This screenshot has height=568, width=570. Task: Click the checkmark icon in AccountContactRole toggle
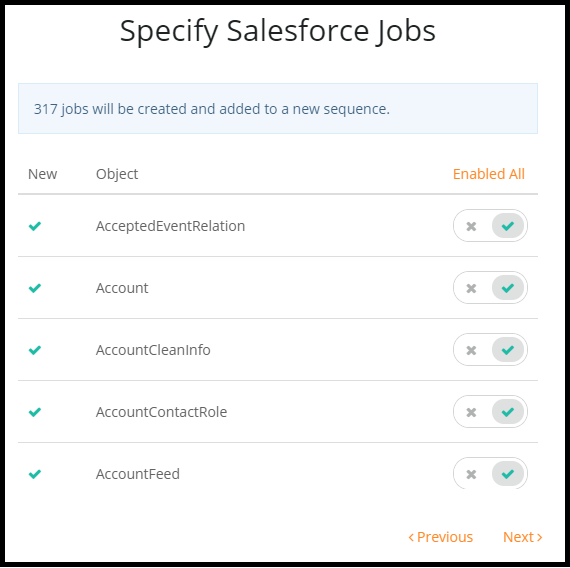508,412
